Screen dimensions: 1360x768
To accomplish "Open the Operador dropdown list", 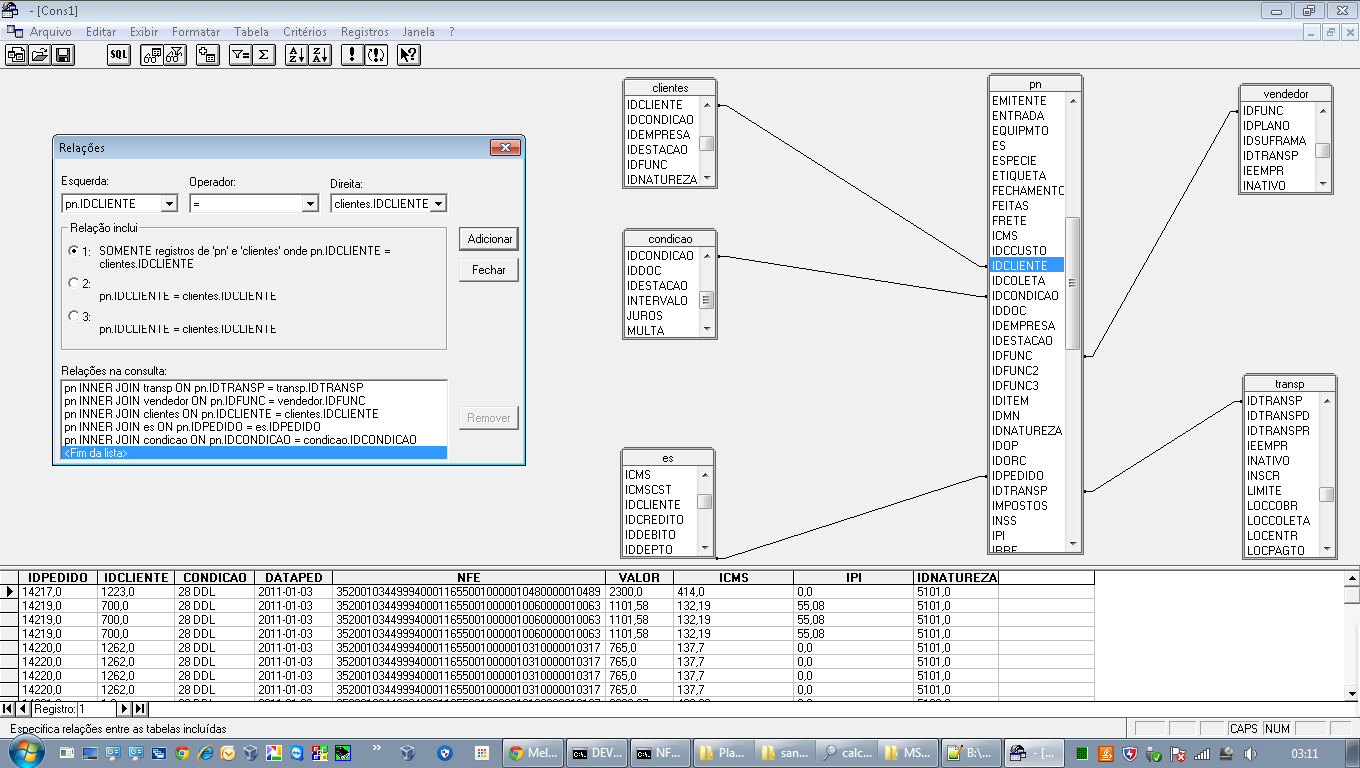I will pyautogui.click(x=309, y=204).
